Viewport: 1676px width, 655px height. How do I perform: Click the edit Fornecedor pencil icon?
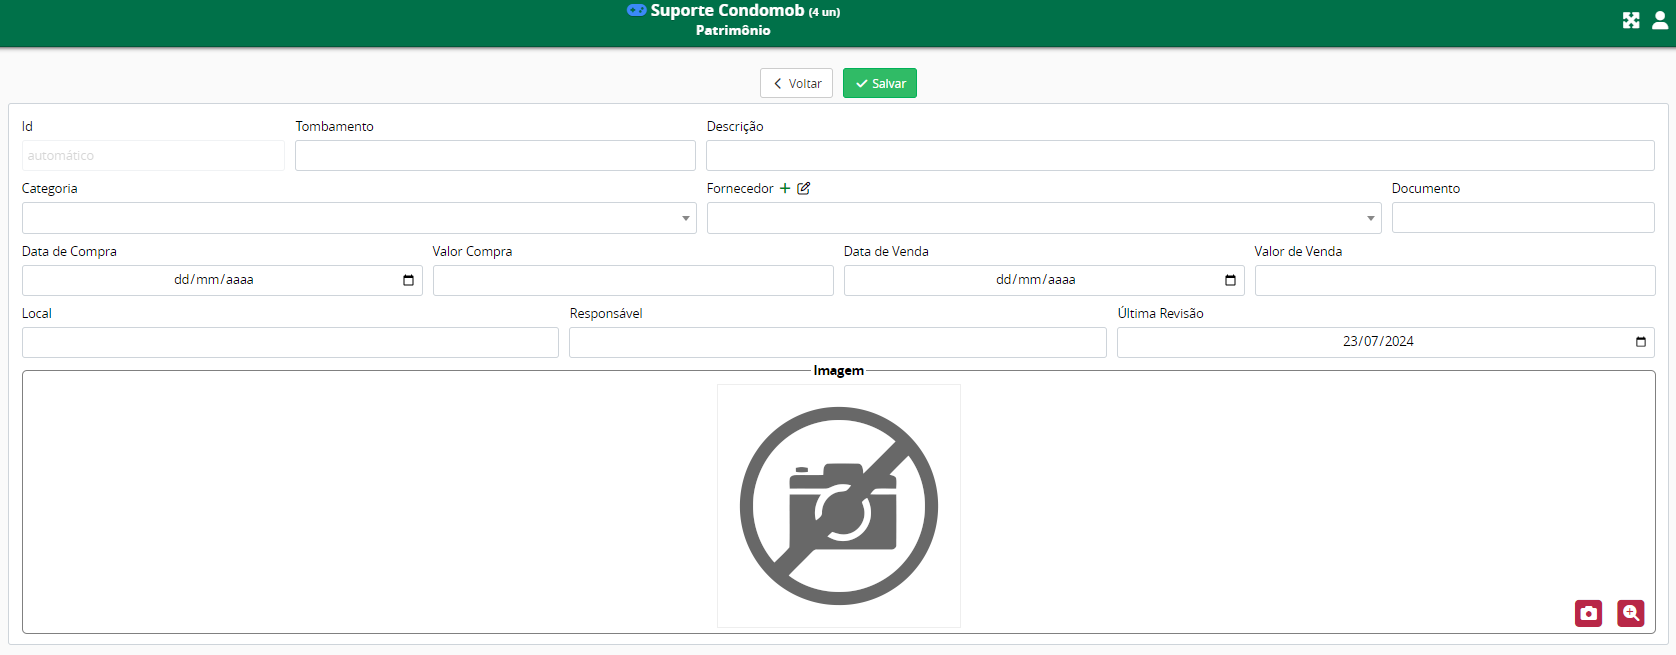[804, 188]
